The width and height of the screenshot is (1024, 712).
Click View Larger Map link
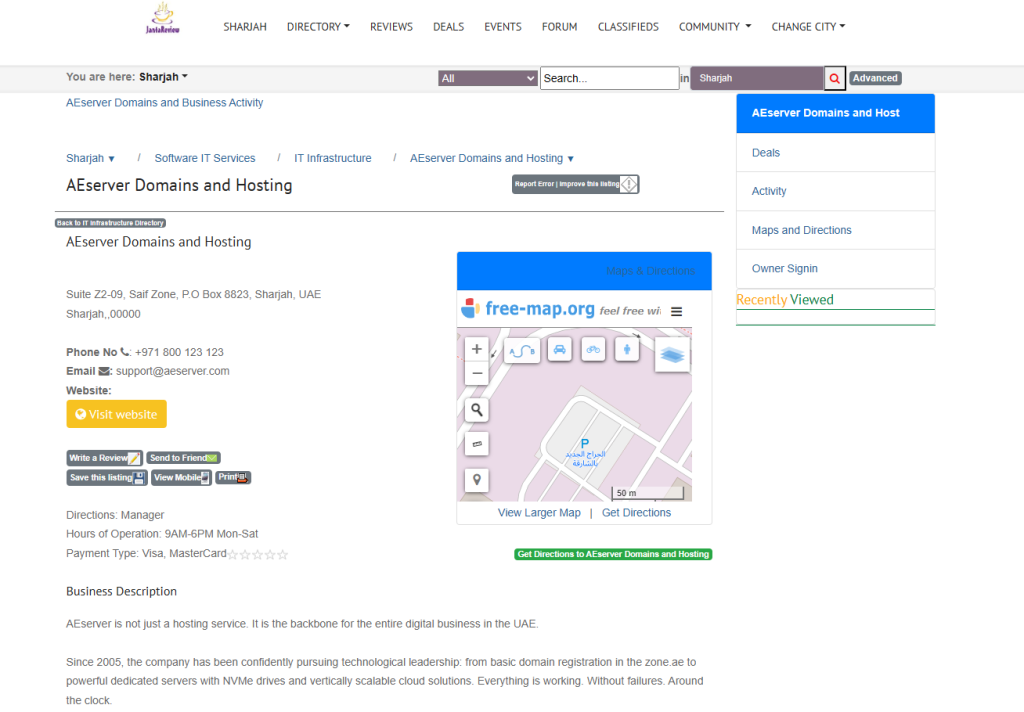pos(539,513)
